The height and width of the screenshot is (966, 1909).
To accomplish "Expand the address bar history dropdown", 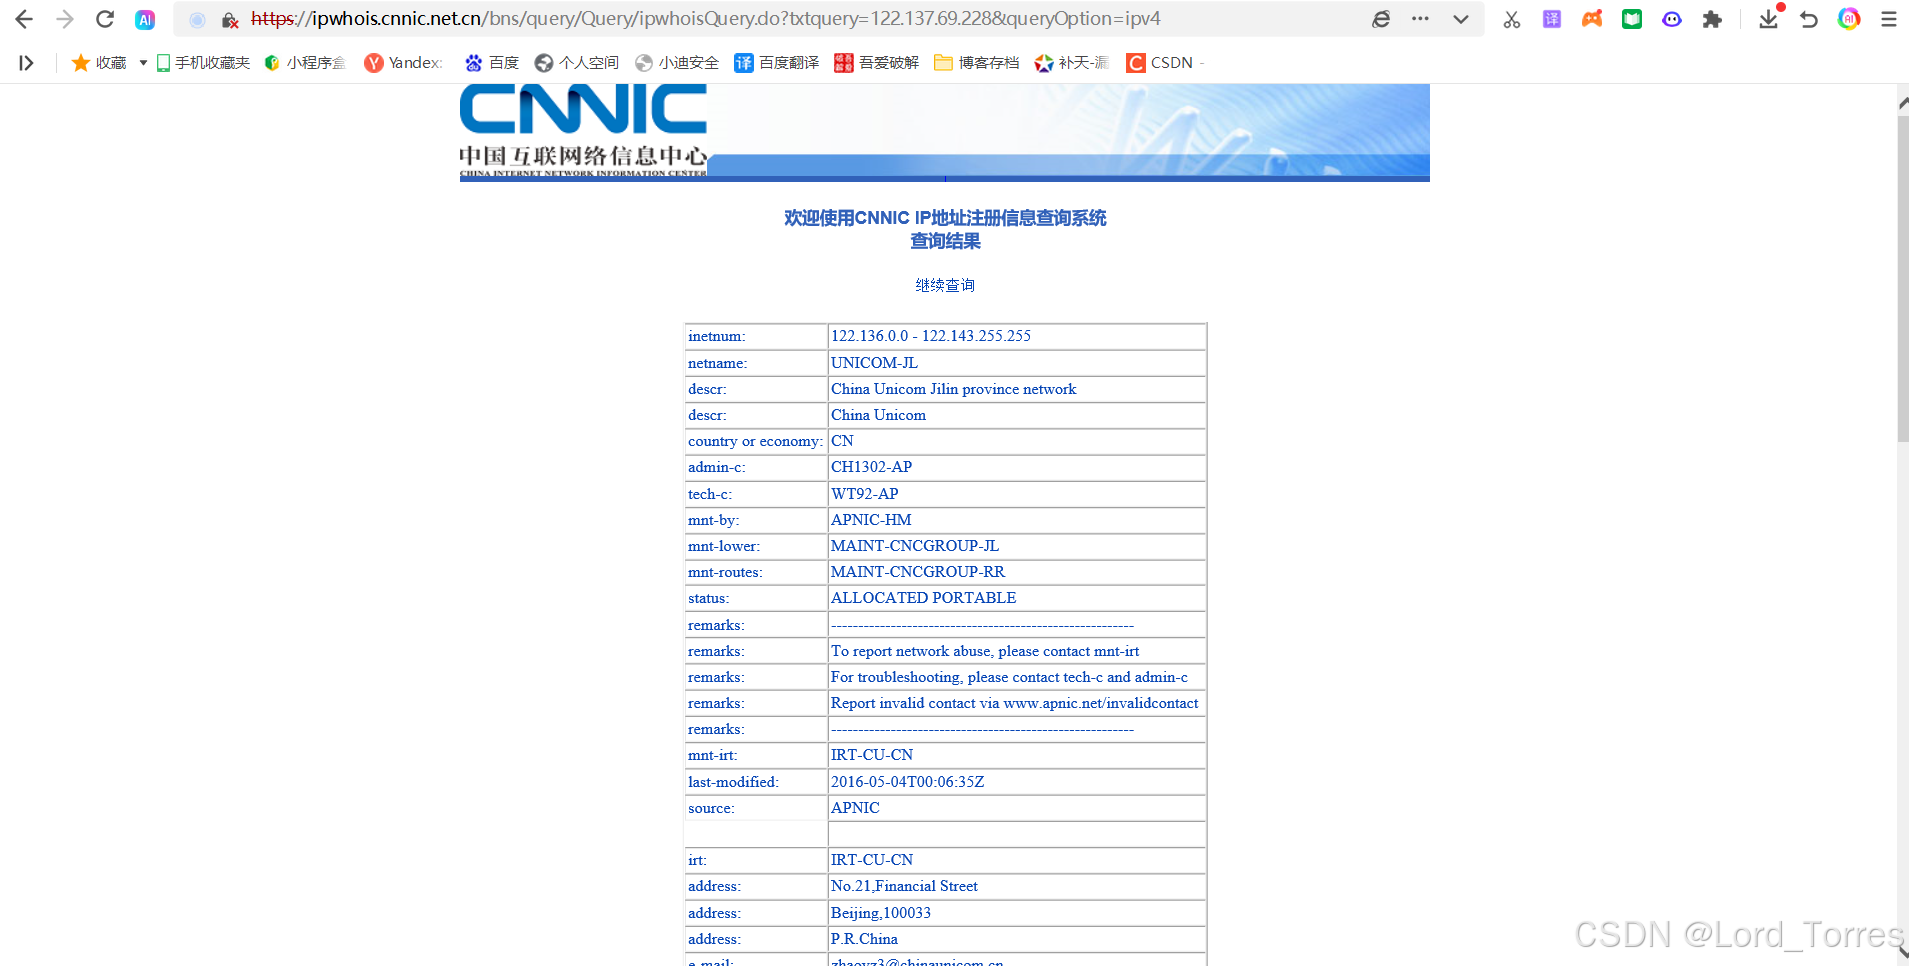I will tap(1461, 19).
